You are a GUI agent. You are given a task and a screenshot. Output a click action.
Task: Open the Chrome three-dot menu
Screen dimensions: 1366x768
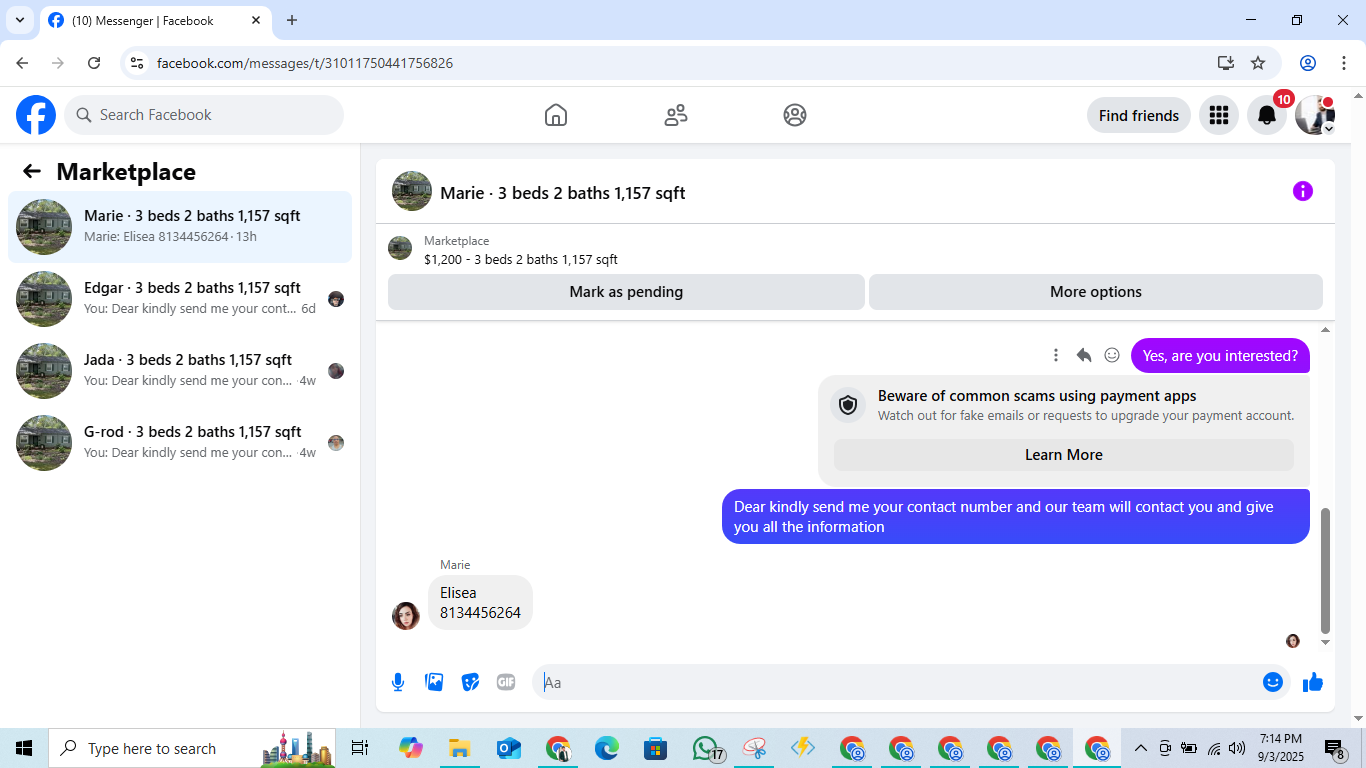click(x=1343, y=63)
